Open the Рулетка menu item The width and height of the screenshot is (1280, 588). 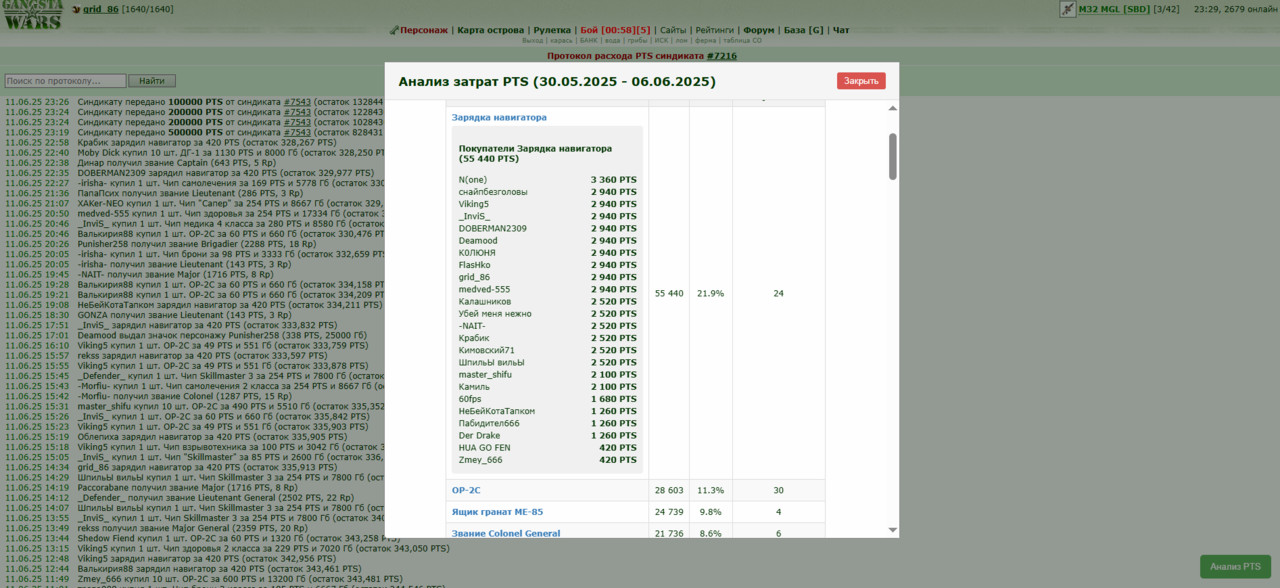[x=552, y=31]
